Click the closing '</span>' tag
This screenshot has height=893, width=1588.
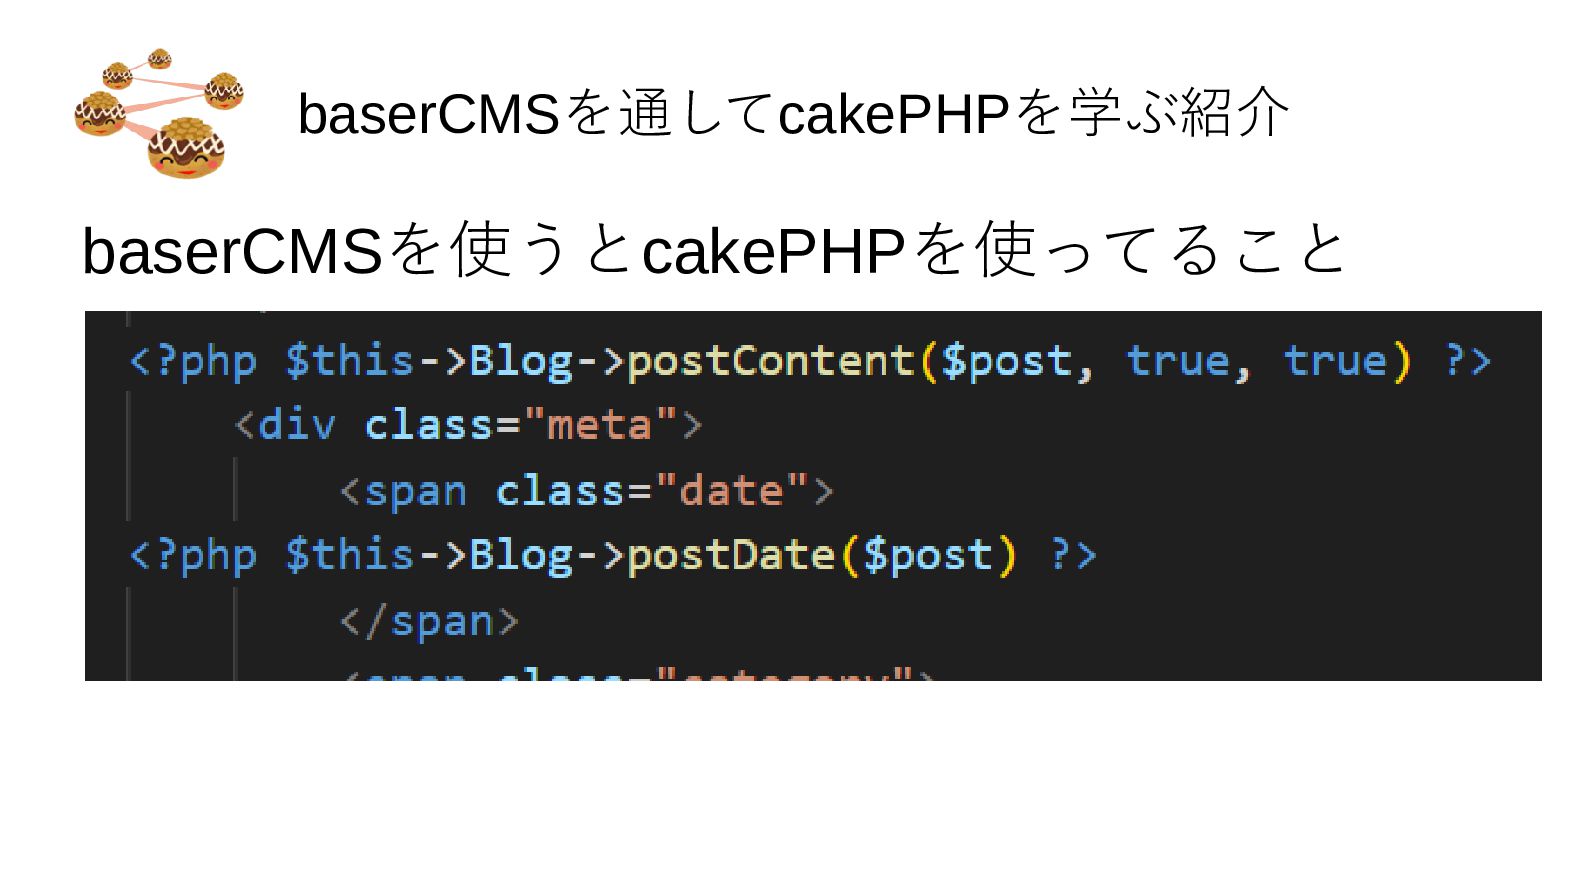point(430,622)
